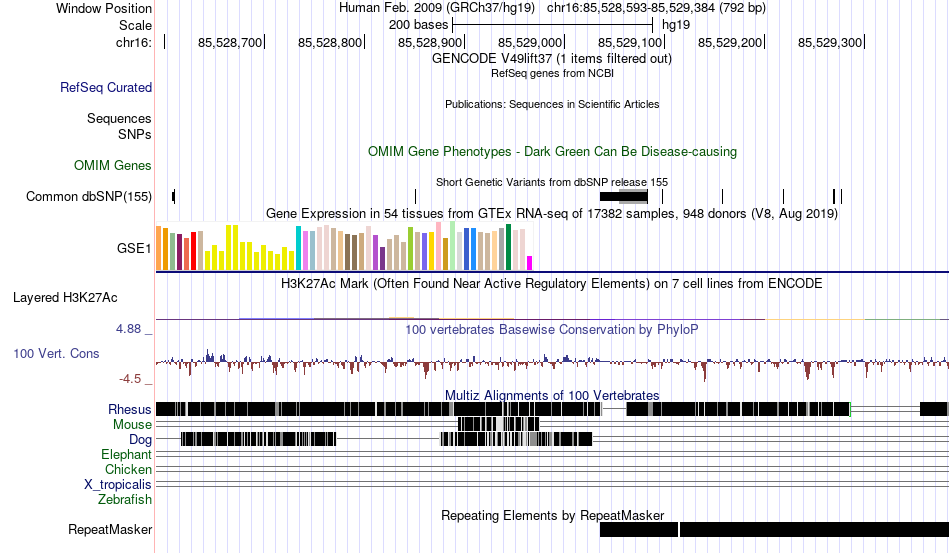Select the Rhesus alignment row label
This screenshot has width=950, height=553.
click(130, 409)
